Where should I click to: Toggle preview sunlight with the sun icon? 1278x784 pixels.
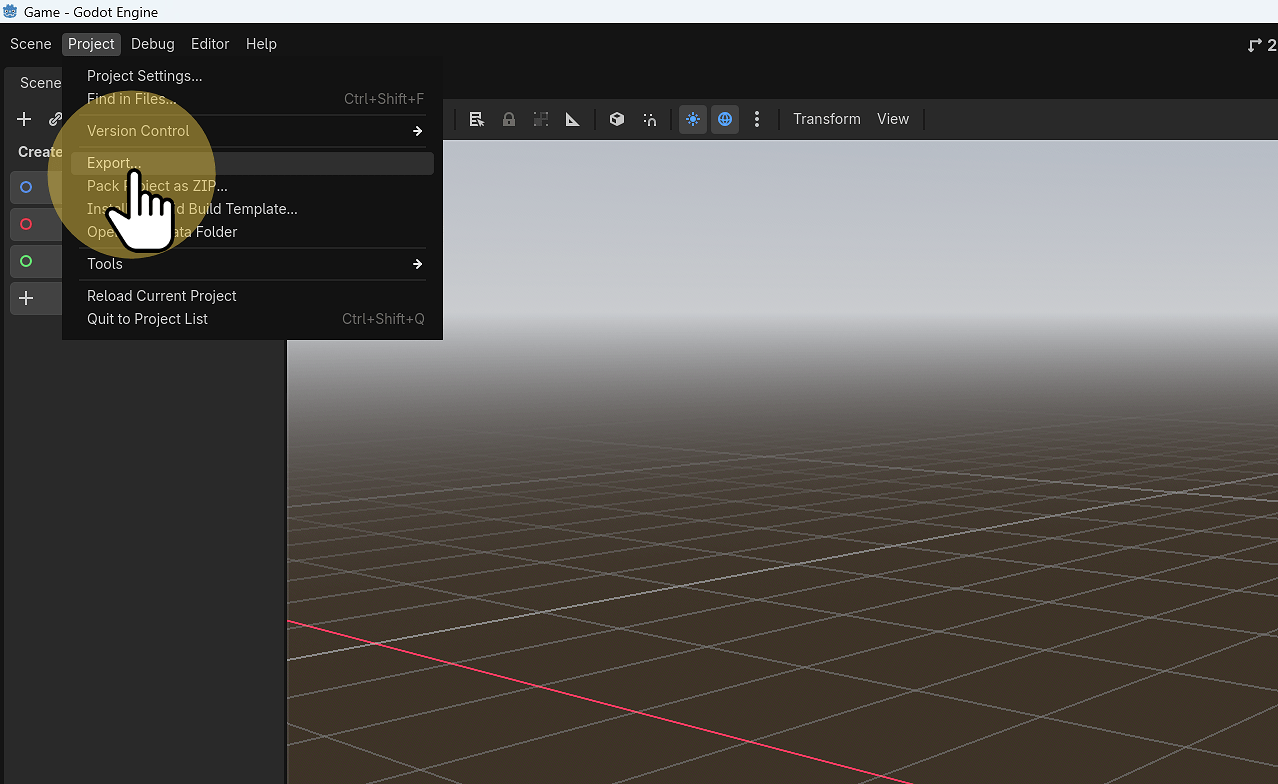pyautogui.click(x=692, y=119)
